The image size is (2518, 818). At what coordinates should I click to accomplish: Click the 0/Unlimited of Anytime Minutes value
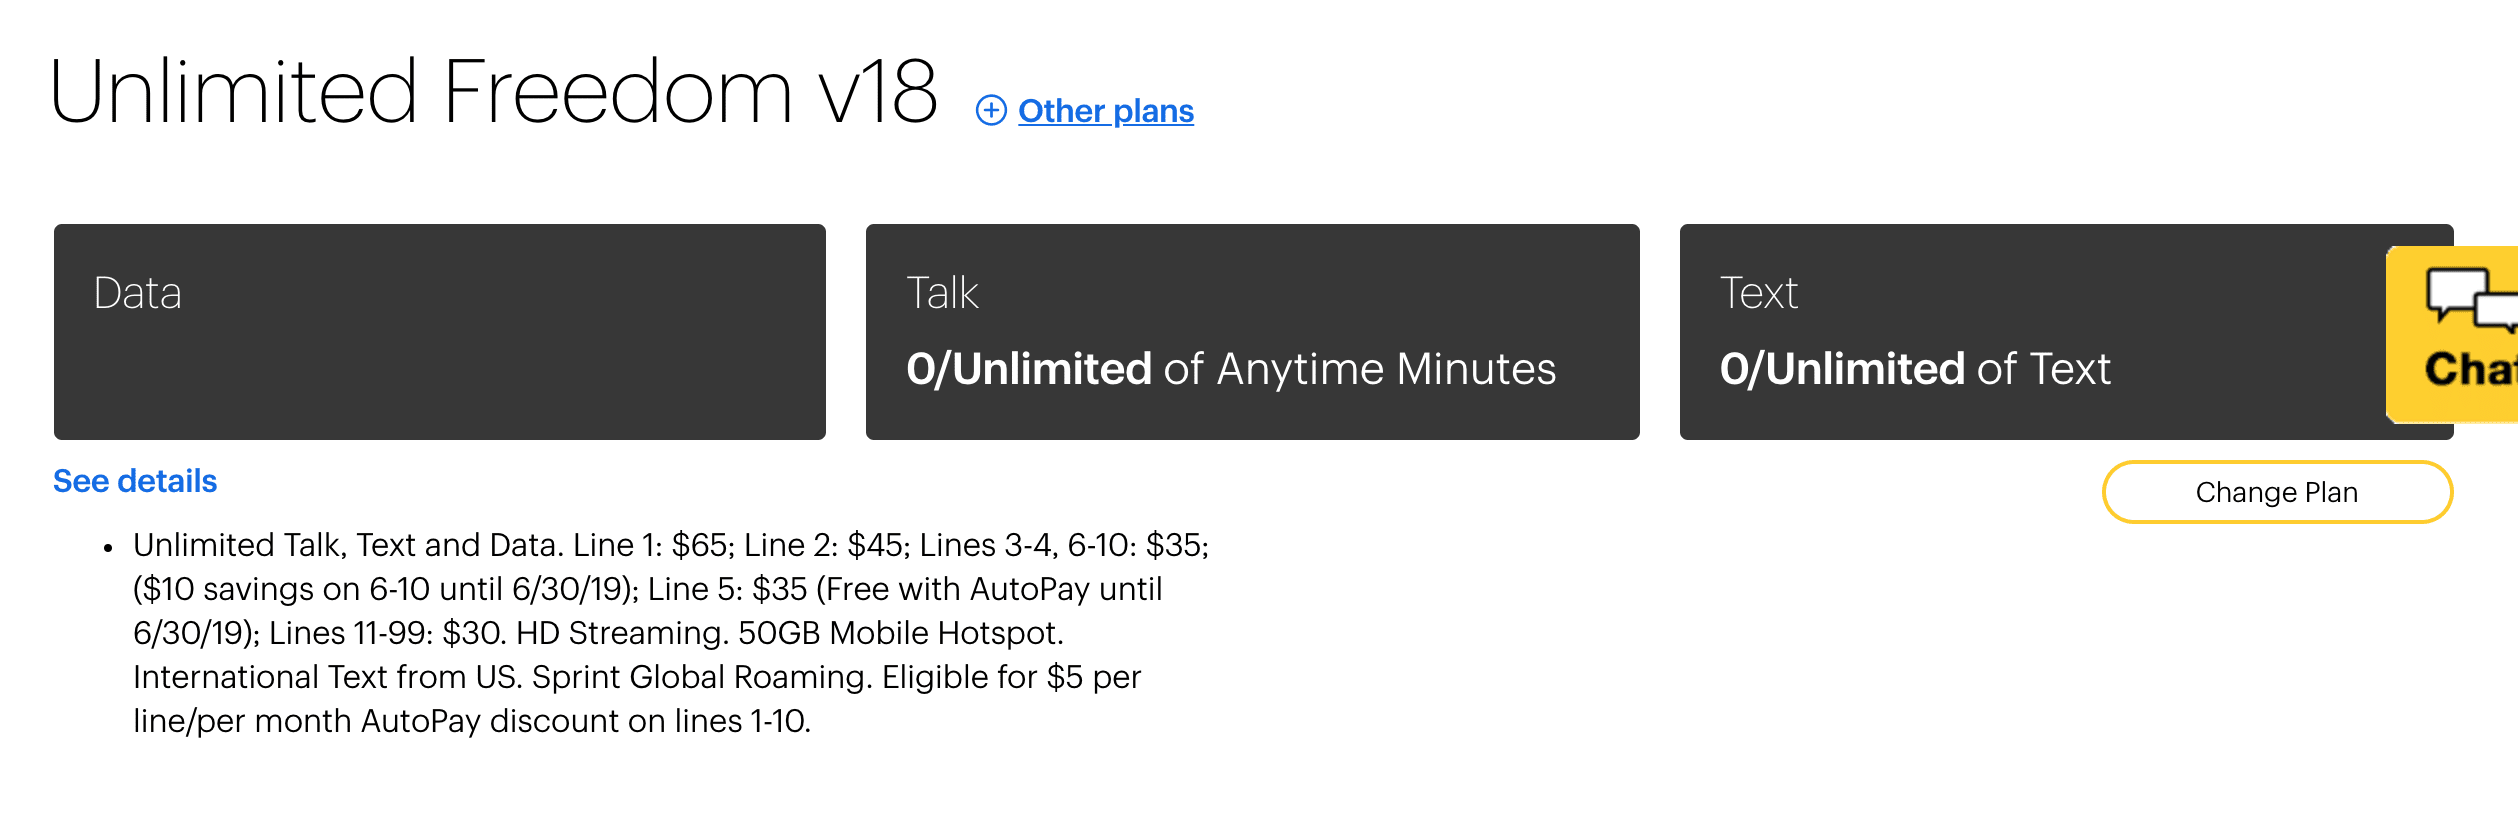(x=1231, y=369)
